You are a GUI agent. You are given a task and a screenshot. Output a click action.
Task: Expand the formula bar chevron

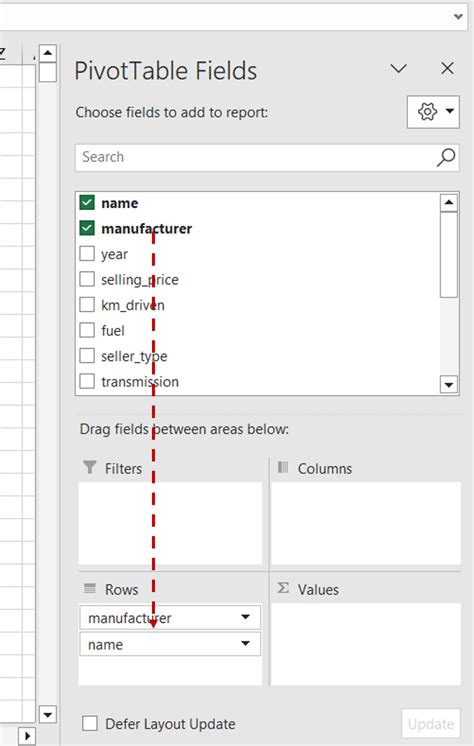[458, 17]
